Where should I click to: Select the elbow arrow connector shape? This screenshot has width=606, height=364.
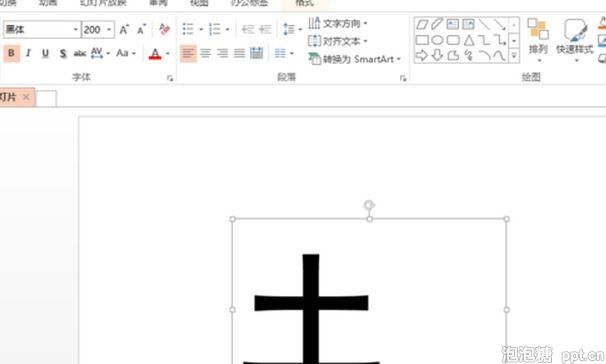500,40
